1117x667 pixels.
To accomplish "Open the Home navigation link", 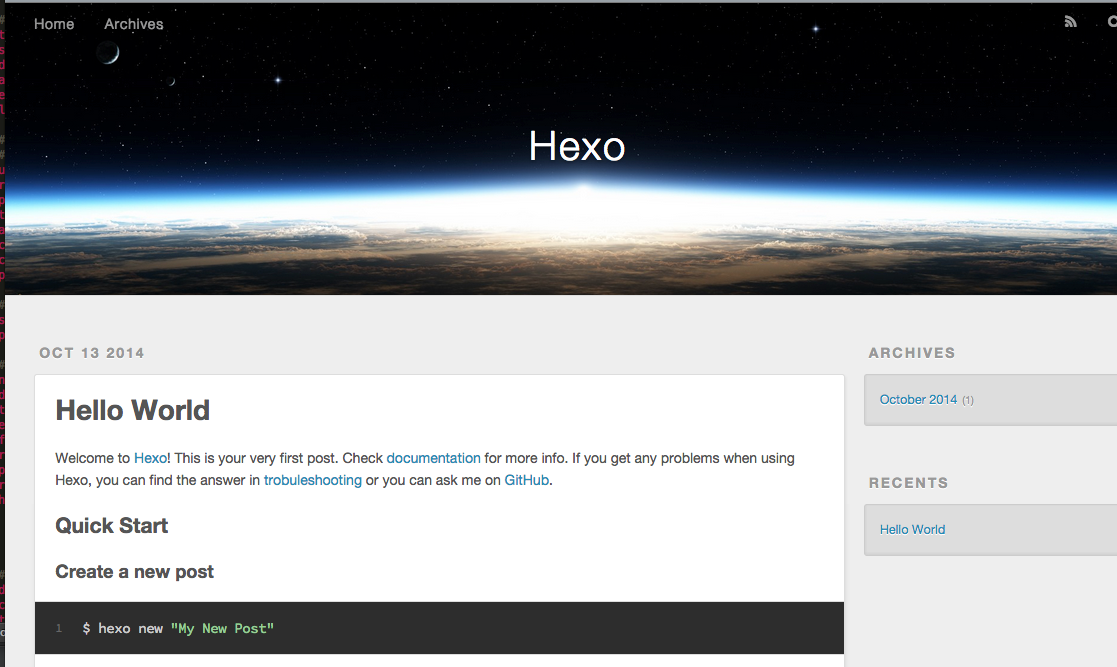I will pos(54,24).
